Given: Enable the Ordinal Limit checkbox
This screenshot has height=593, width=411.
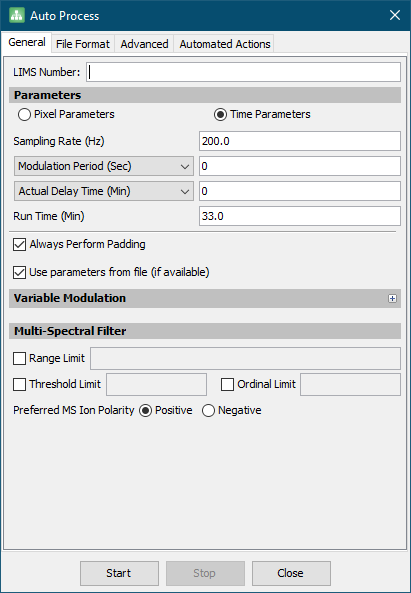Looking at the screenshot, I should click(x=227, y=385).
